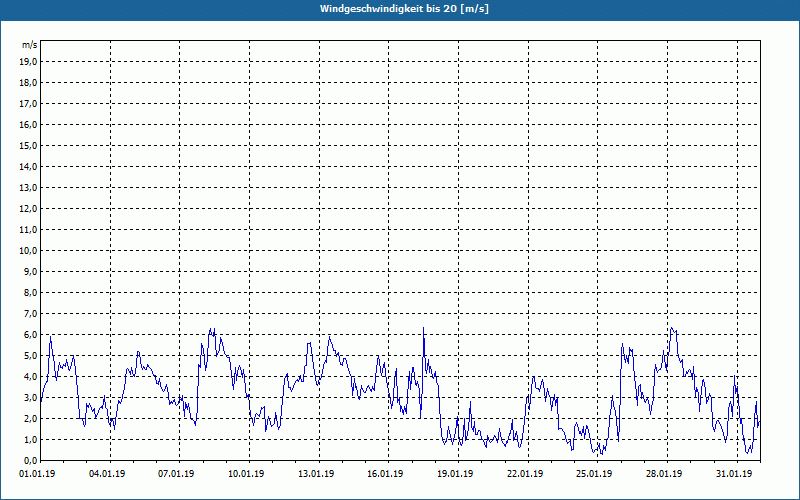Viewport: 800px width, 500px height.
Task: Select the 8,0 y-axis label
Action: (x=30, y=292)
